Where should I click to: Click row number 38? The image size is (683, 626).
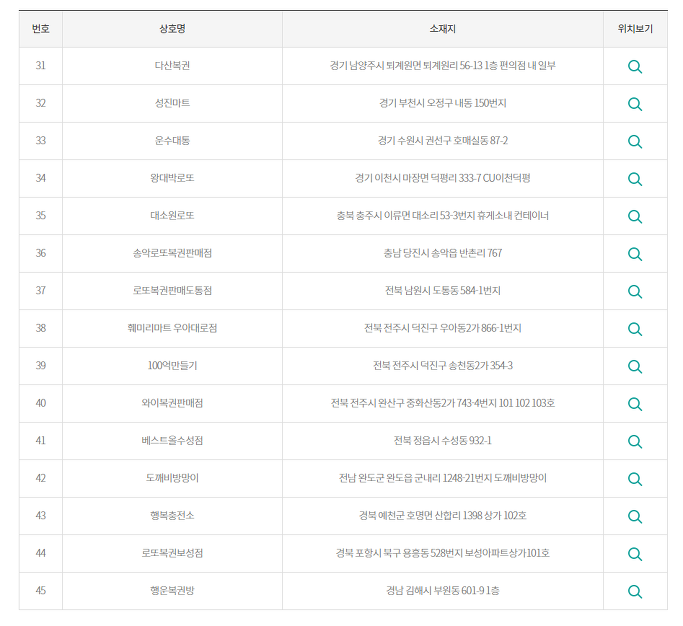(41, 328)
